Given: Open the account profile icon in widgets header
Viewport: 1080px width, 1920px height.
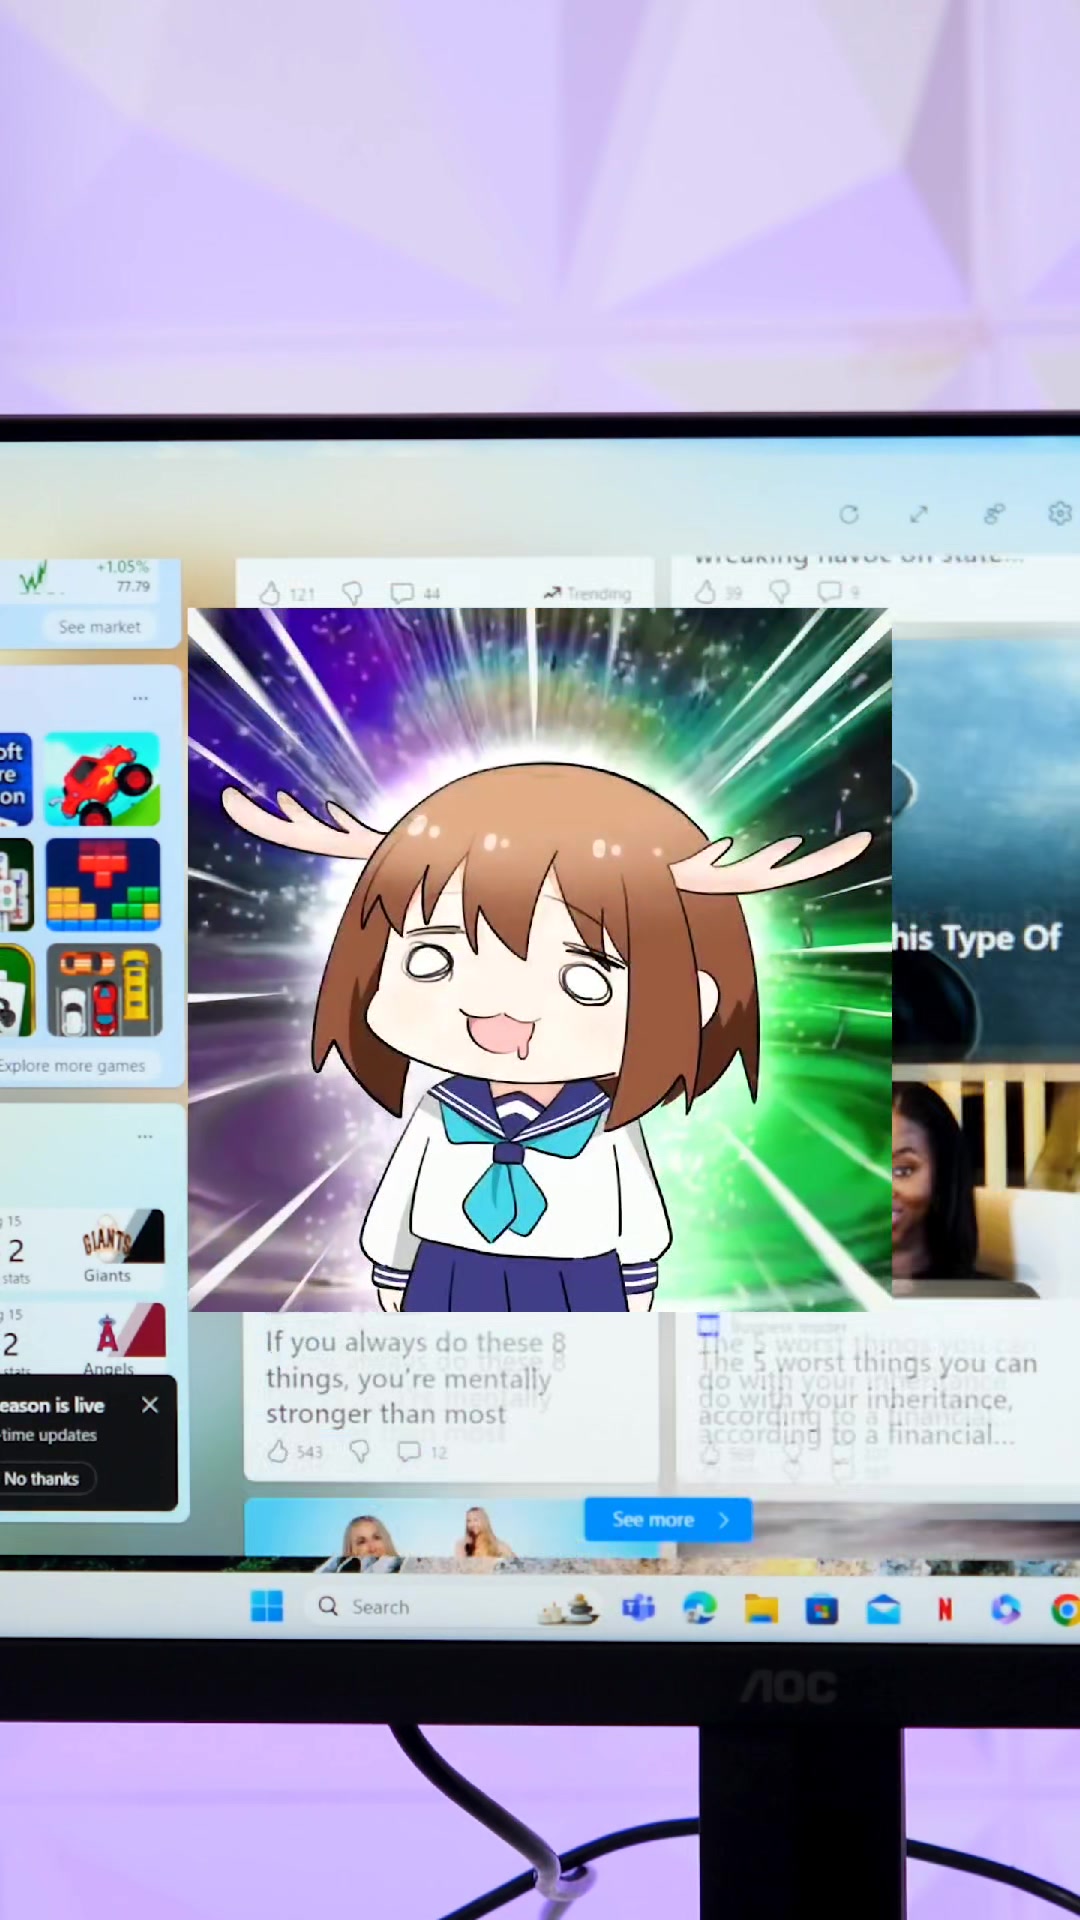Looking at the screenshot, I should point(993,514).
